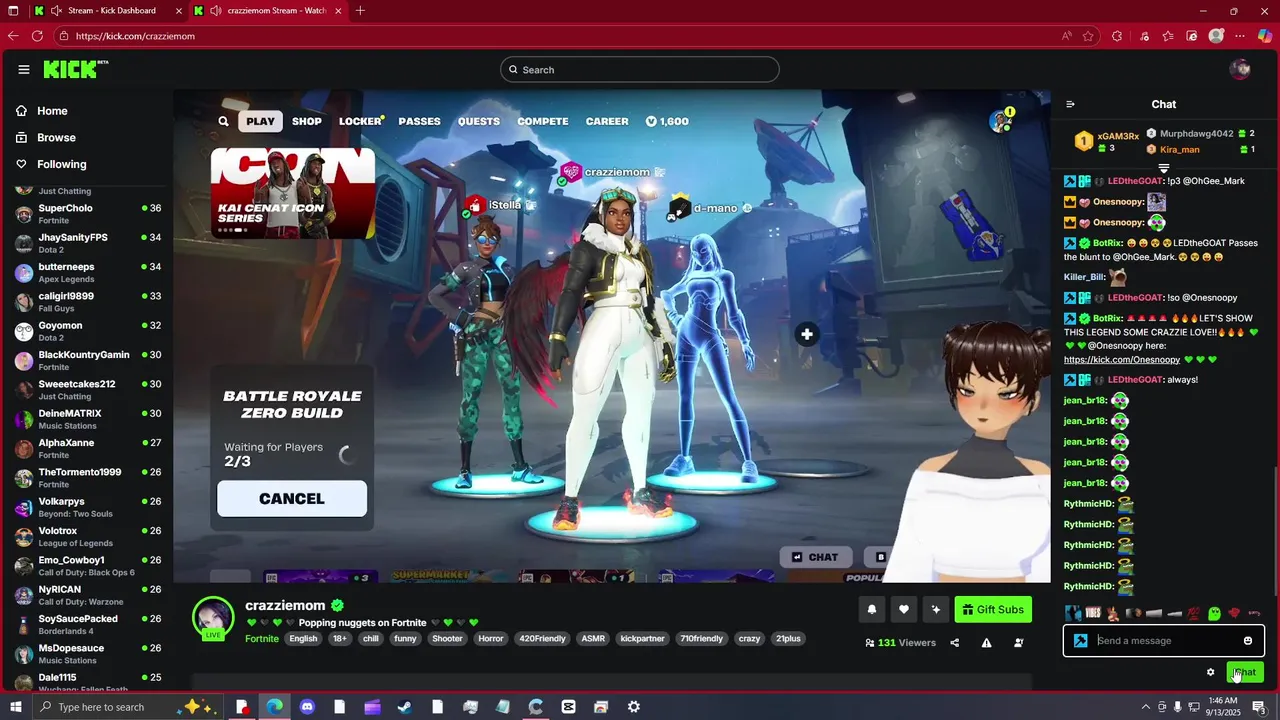Click the person icon beside report
The image size is (1280, 720).
click(1018, 643)
